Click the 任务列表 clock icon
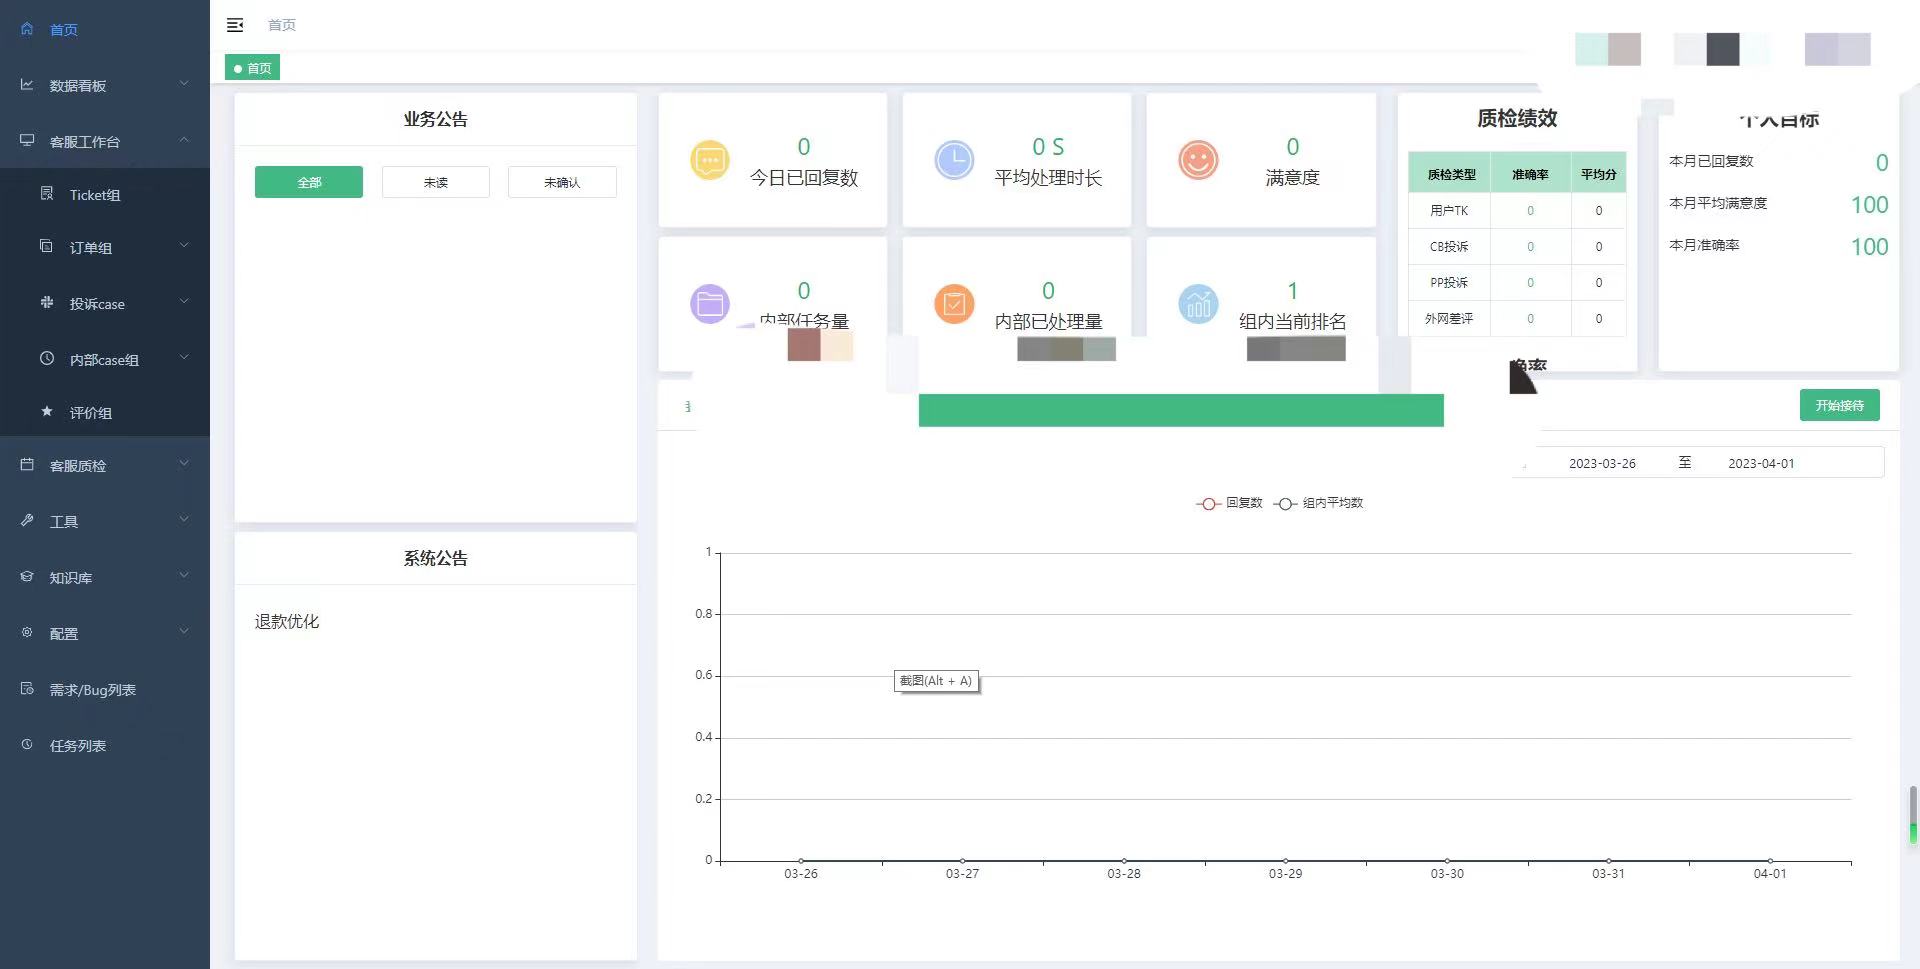The height and width of the screenshot is (969, 1920). point(27,745)
